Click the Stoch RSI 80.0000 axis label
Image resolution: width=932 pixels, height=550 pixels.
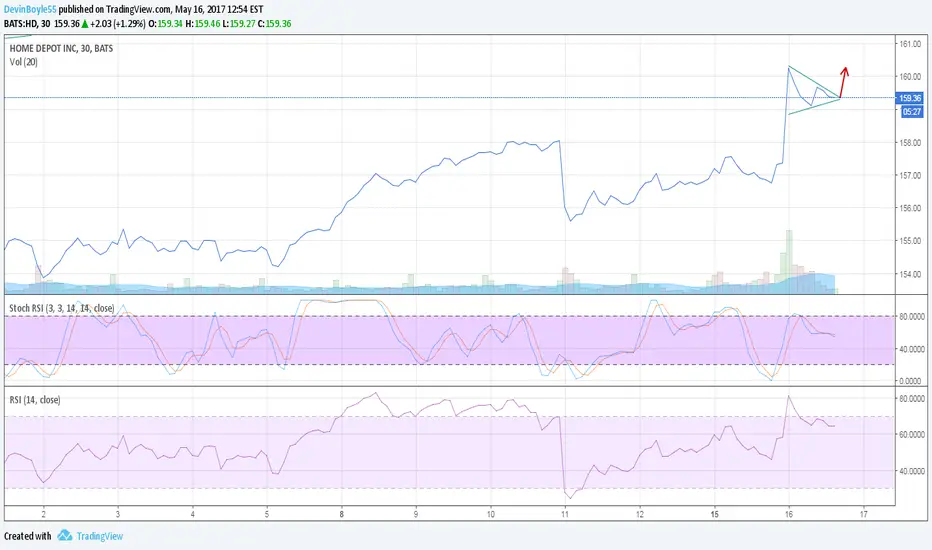912,317
